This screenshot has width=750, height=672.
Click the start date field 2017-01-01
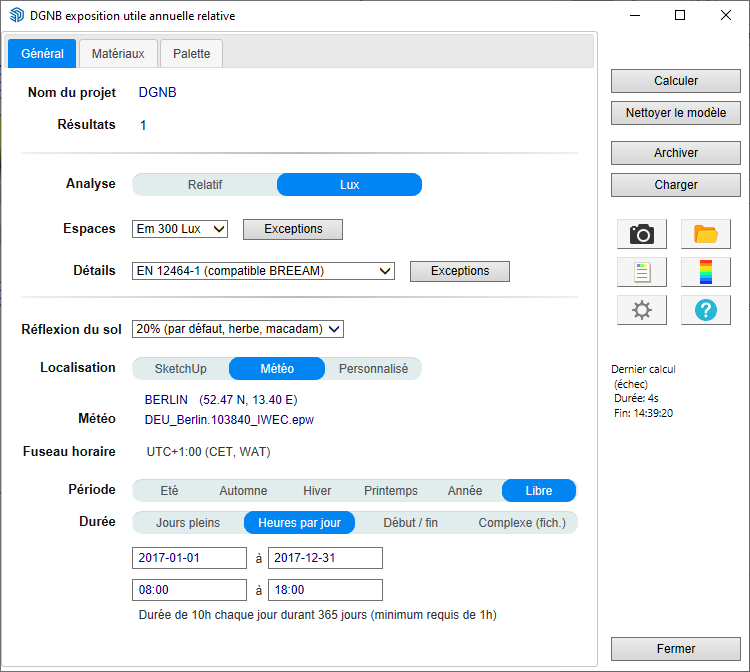coord(189,558)
